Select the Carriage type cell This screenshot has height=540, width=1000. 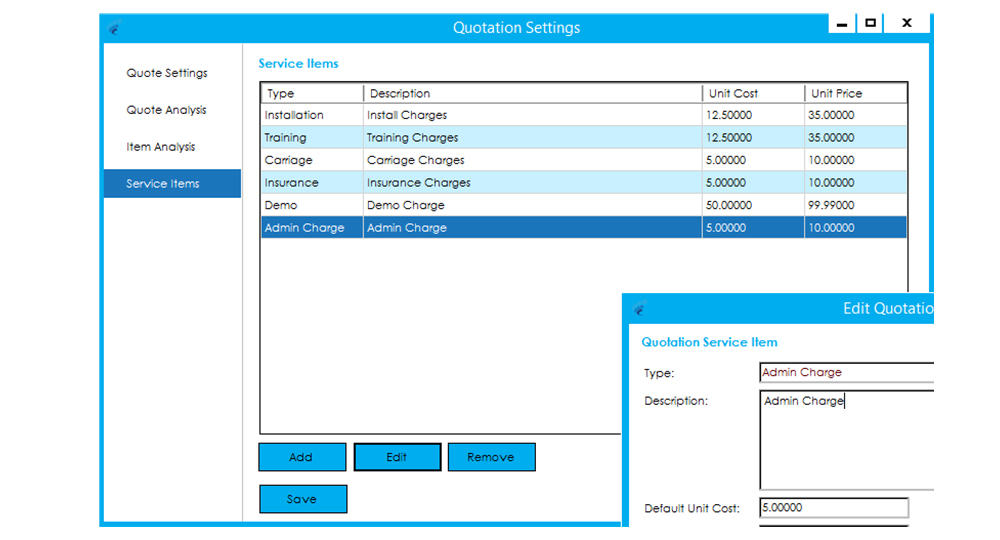(x=312, y=160)
